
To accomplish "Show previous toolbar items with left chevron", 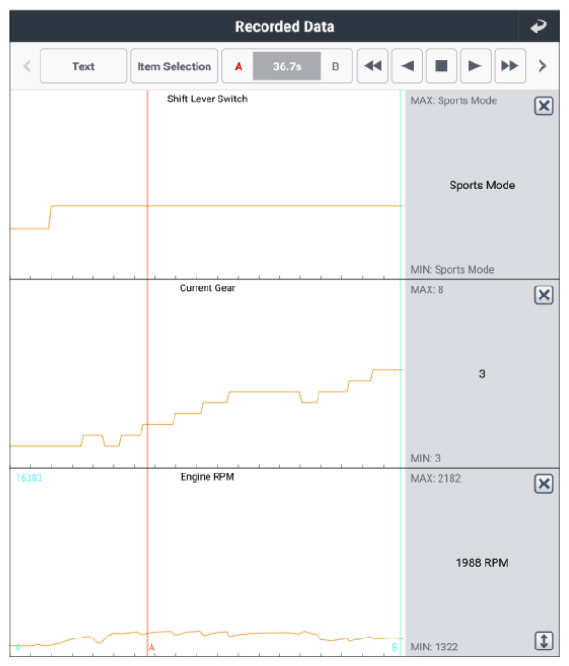I will (27, 66).
